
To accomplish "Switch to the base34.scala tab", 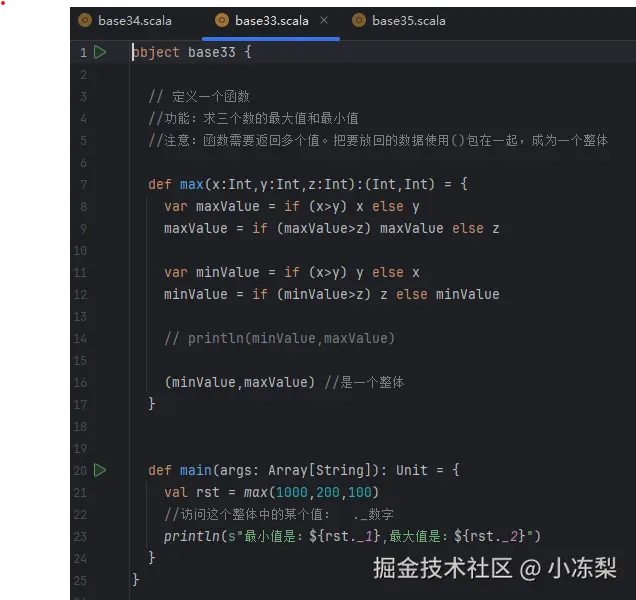I will point(125,21).
